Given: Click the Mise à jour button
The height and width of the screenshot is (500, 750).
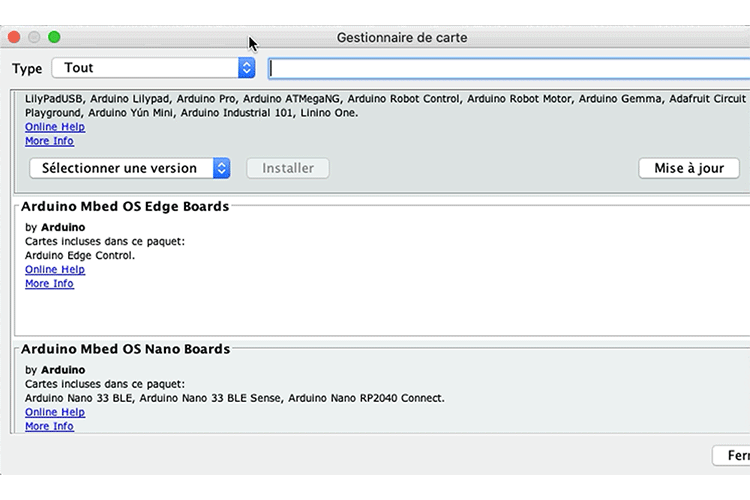Looking at the screenshot, I should pos(689,168).
